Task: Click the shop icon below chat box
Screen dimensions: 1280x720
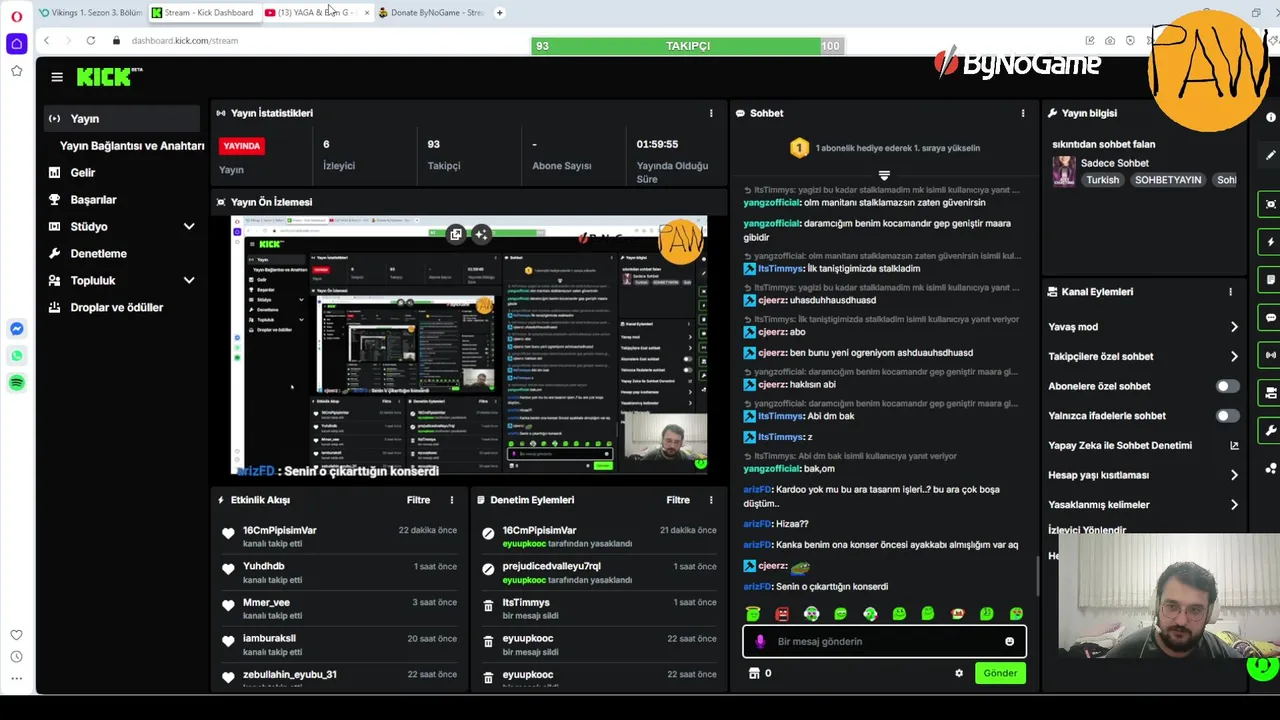Action: pos(754,673)
